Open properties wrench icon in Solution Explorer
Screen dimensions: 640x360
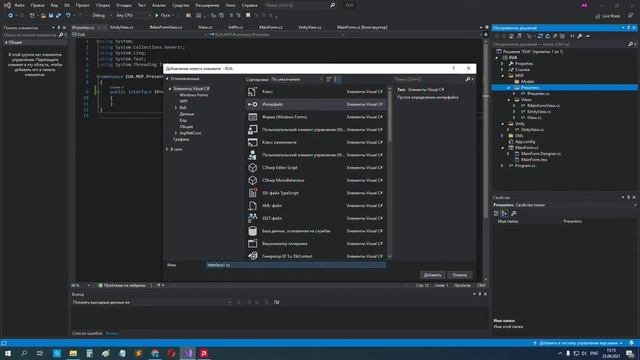pos(580,36)
